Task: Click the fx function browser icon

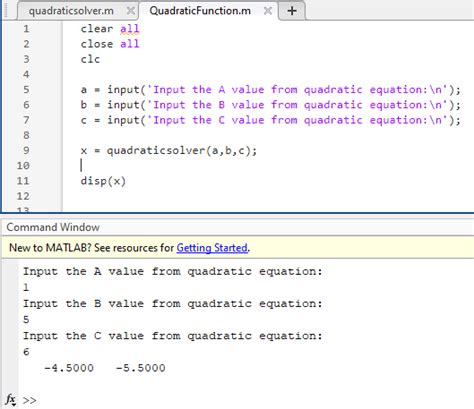Action: 10,399
